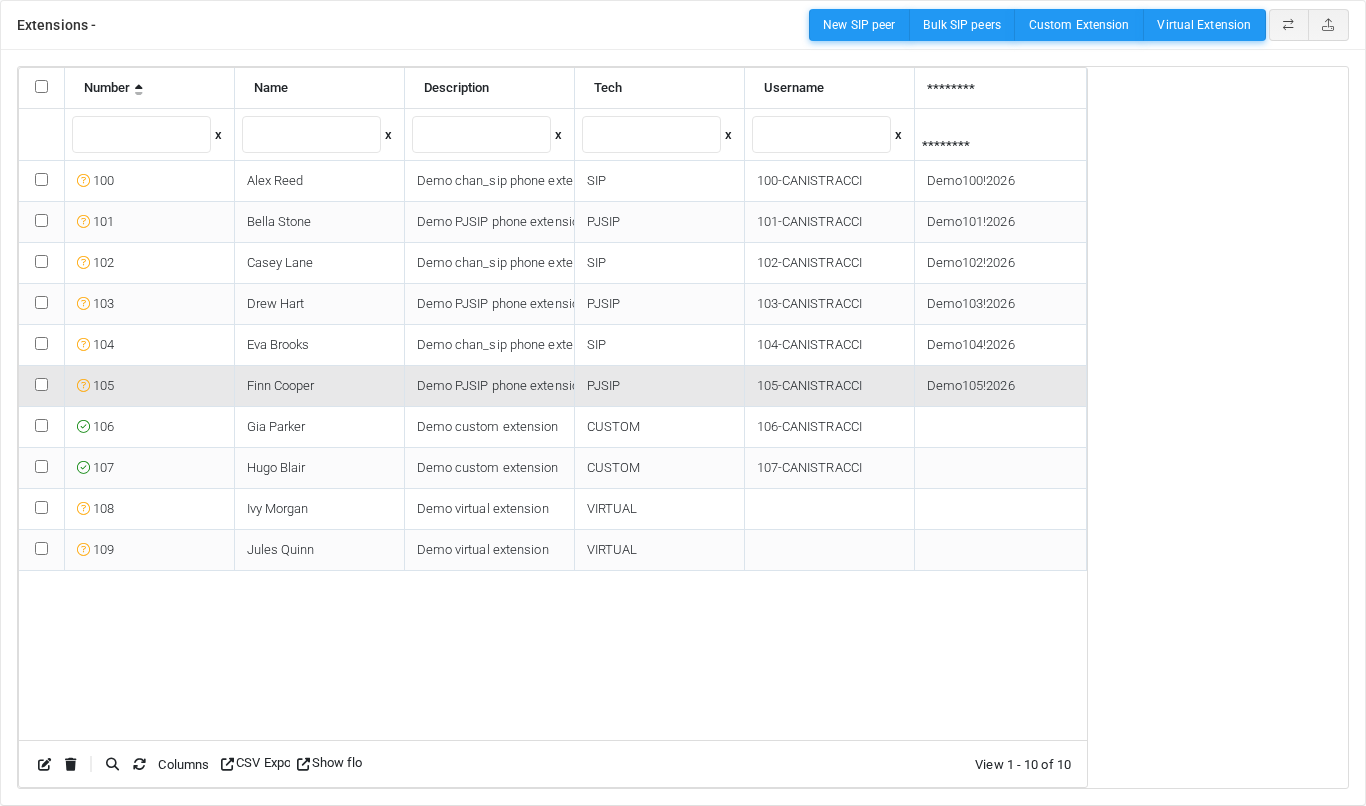Click the Custom Extension button
Image resolution: width=1366 pixels, height=806 pixels.
[x=1079, y=25]
